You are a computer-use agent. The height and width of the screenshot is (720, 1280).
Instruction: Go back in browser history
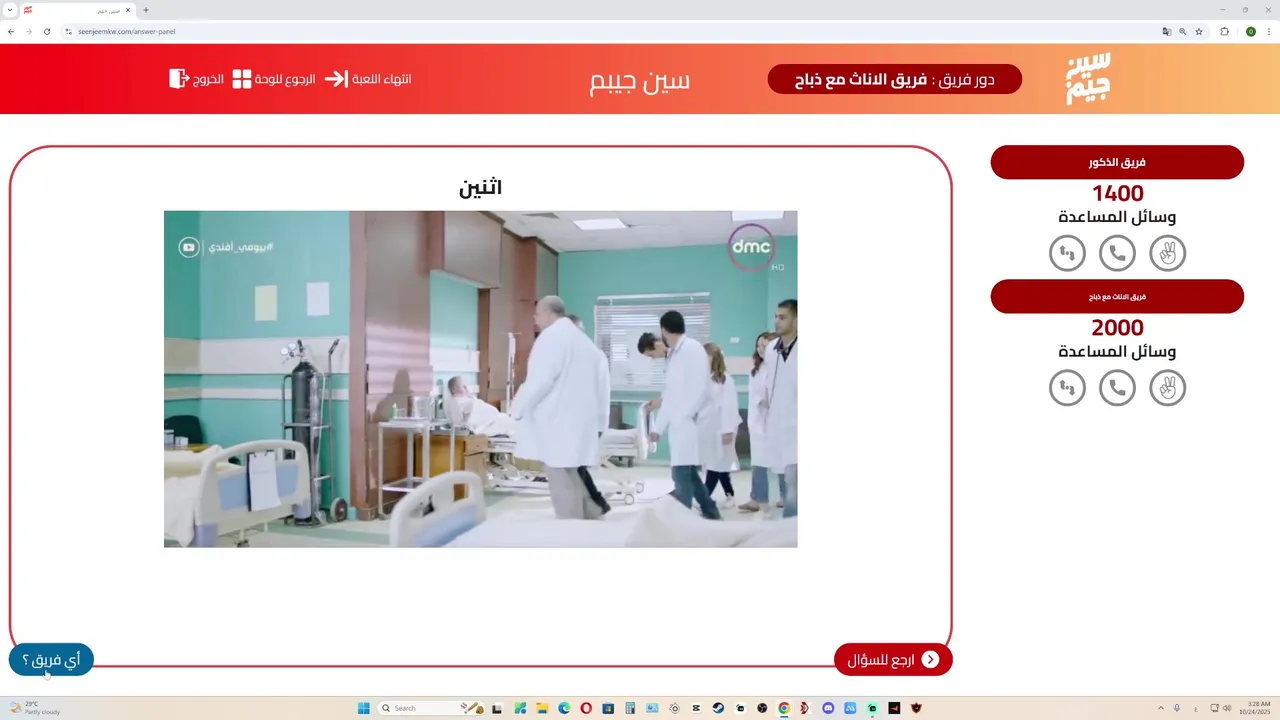[11, 31]
